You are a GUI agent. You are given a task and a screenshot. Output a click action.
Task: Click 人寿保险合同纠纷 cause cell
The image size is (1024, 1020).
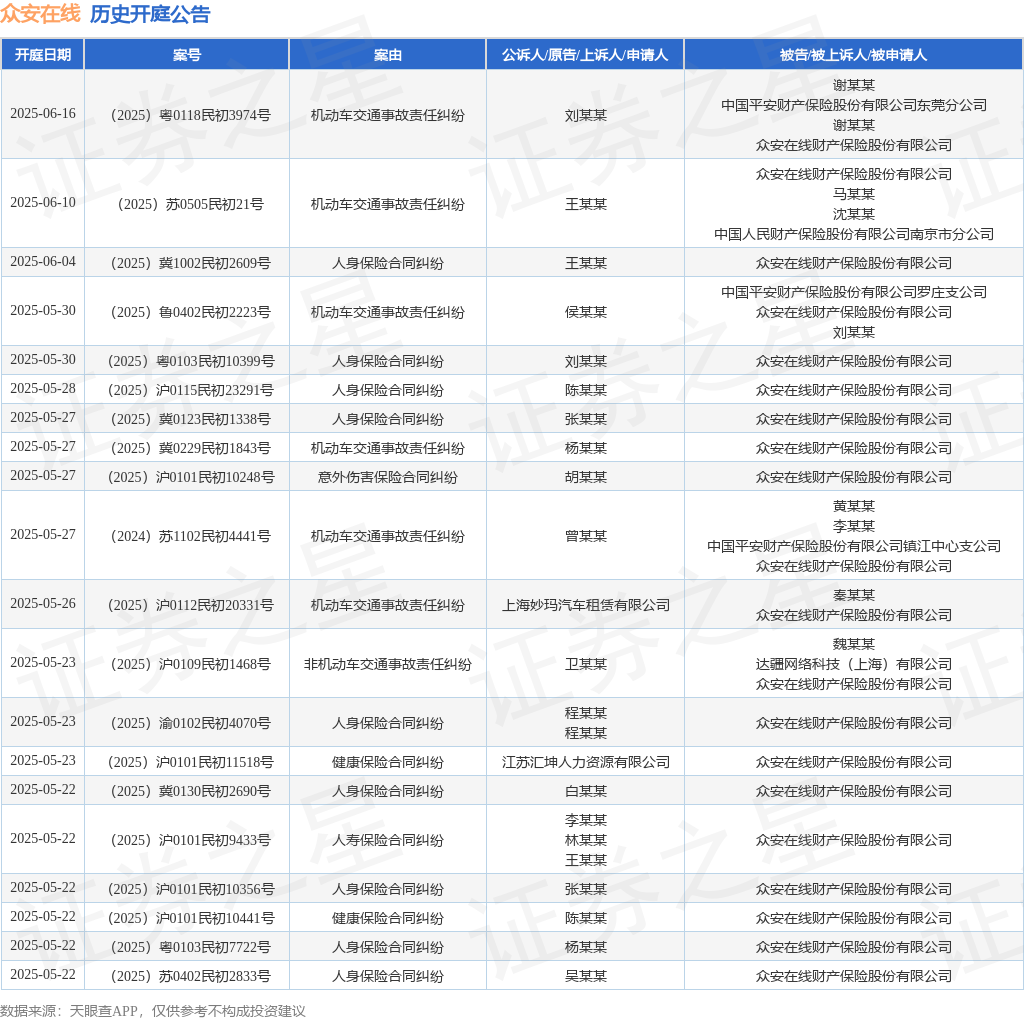388,840
